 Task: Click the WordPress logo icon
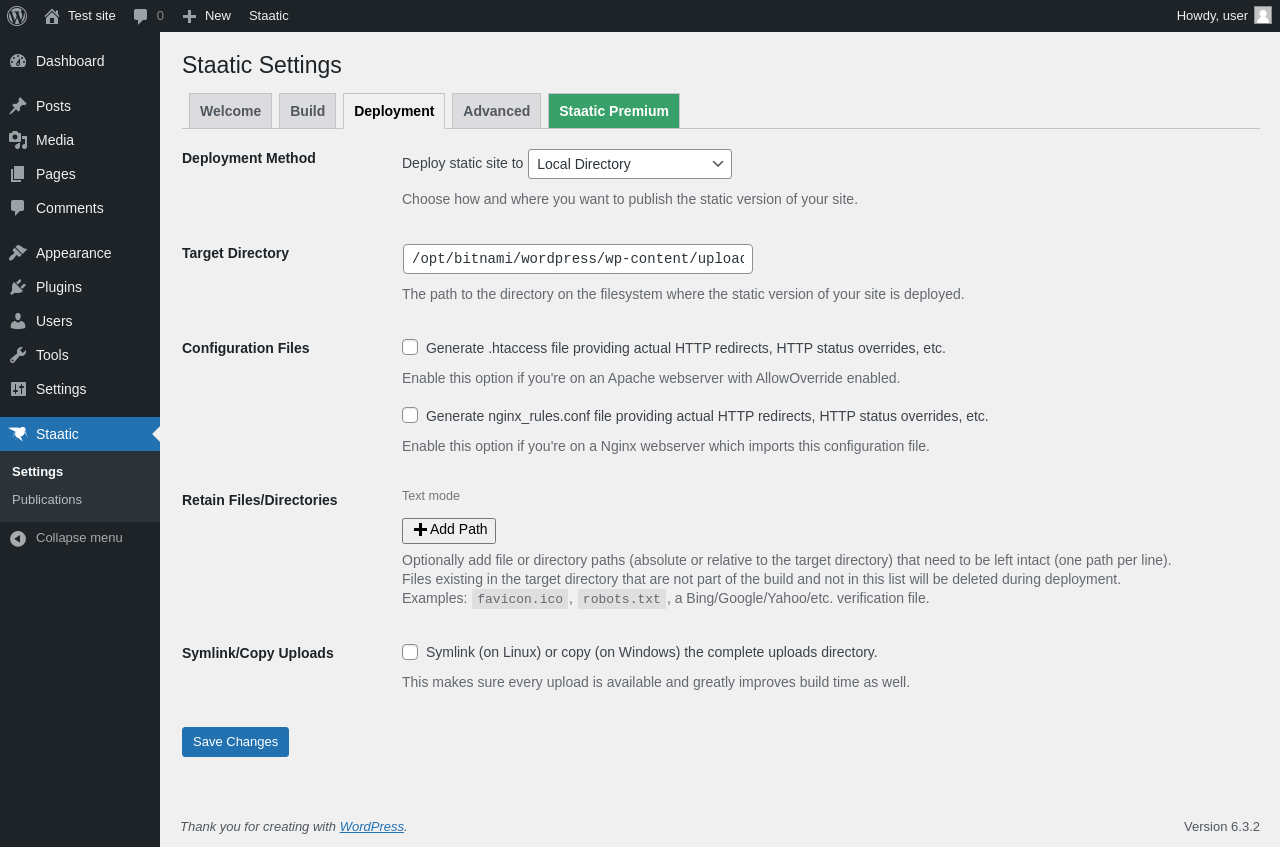17,16
